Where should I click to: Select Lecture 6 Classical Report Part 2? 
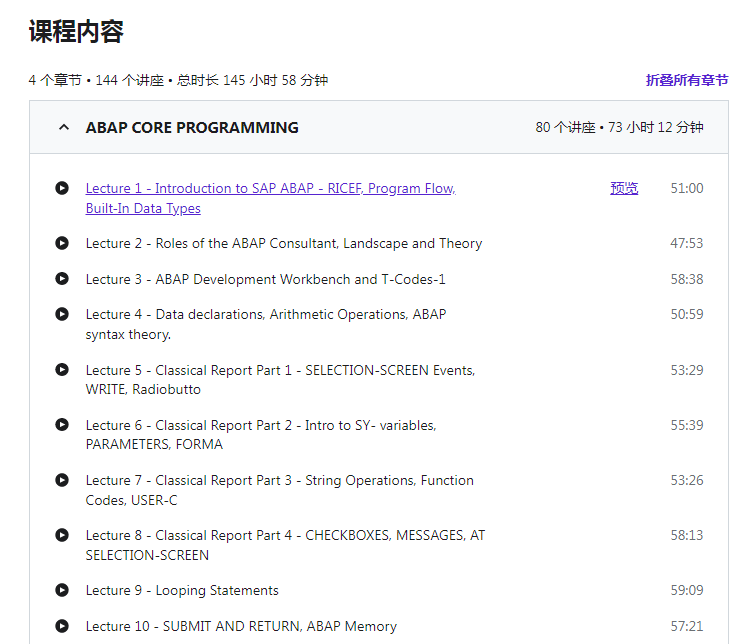(261, 435)
